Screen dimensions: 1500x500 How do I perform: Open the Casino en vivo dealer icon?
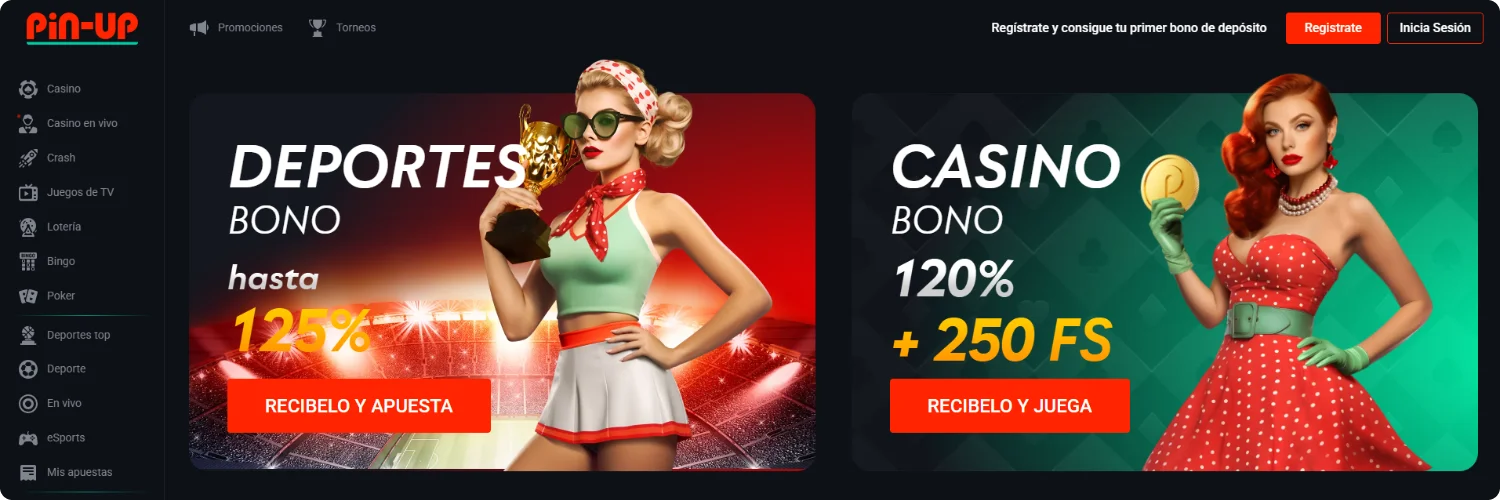28,123
